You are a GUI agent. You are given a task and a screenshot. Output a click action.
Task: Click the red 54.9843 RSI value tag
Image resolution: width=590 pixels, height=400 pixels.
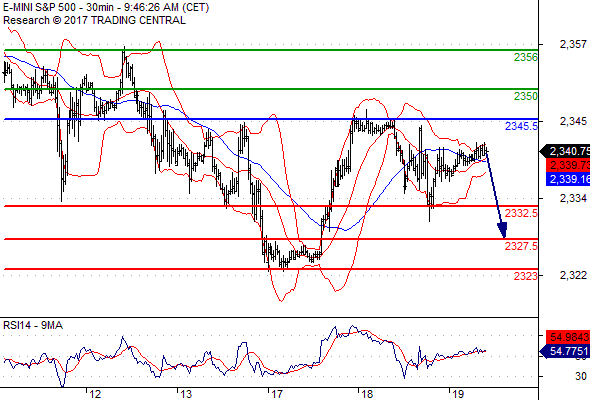[568, 336]
